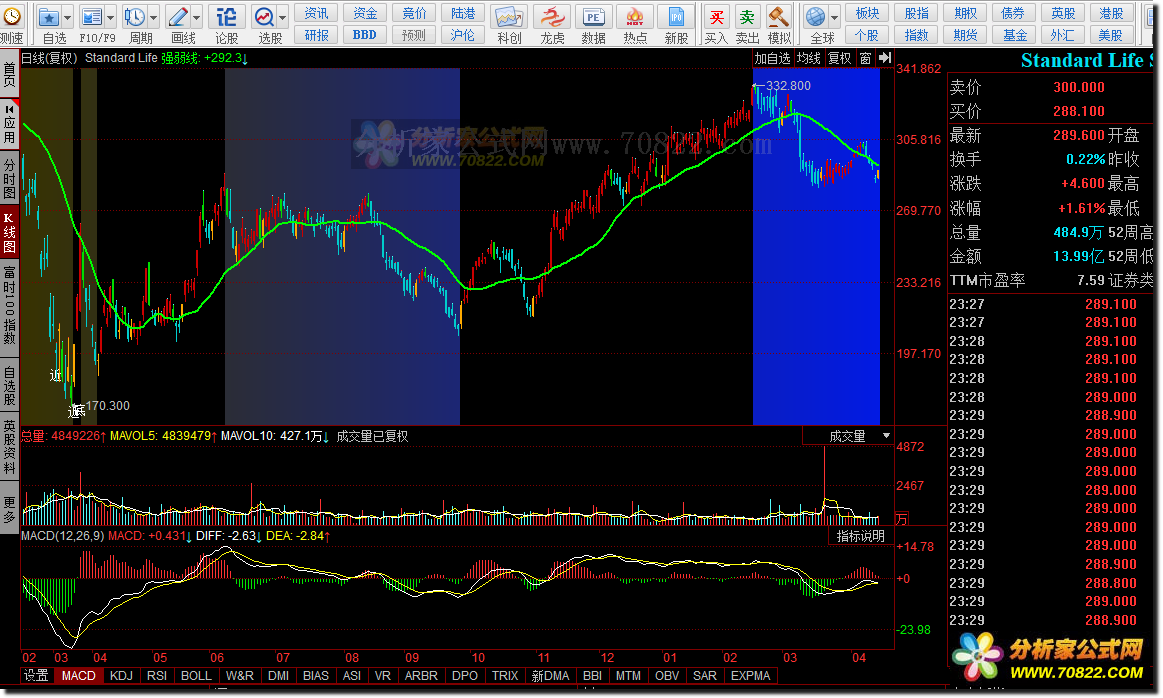This screenshot has width=1163, height=698.
Task: Expand the 全球 globe dropdown arrow
Action: coord(834,16)
